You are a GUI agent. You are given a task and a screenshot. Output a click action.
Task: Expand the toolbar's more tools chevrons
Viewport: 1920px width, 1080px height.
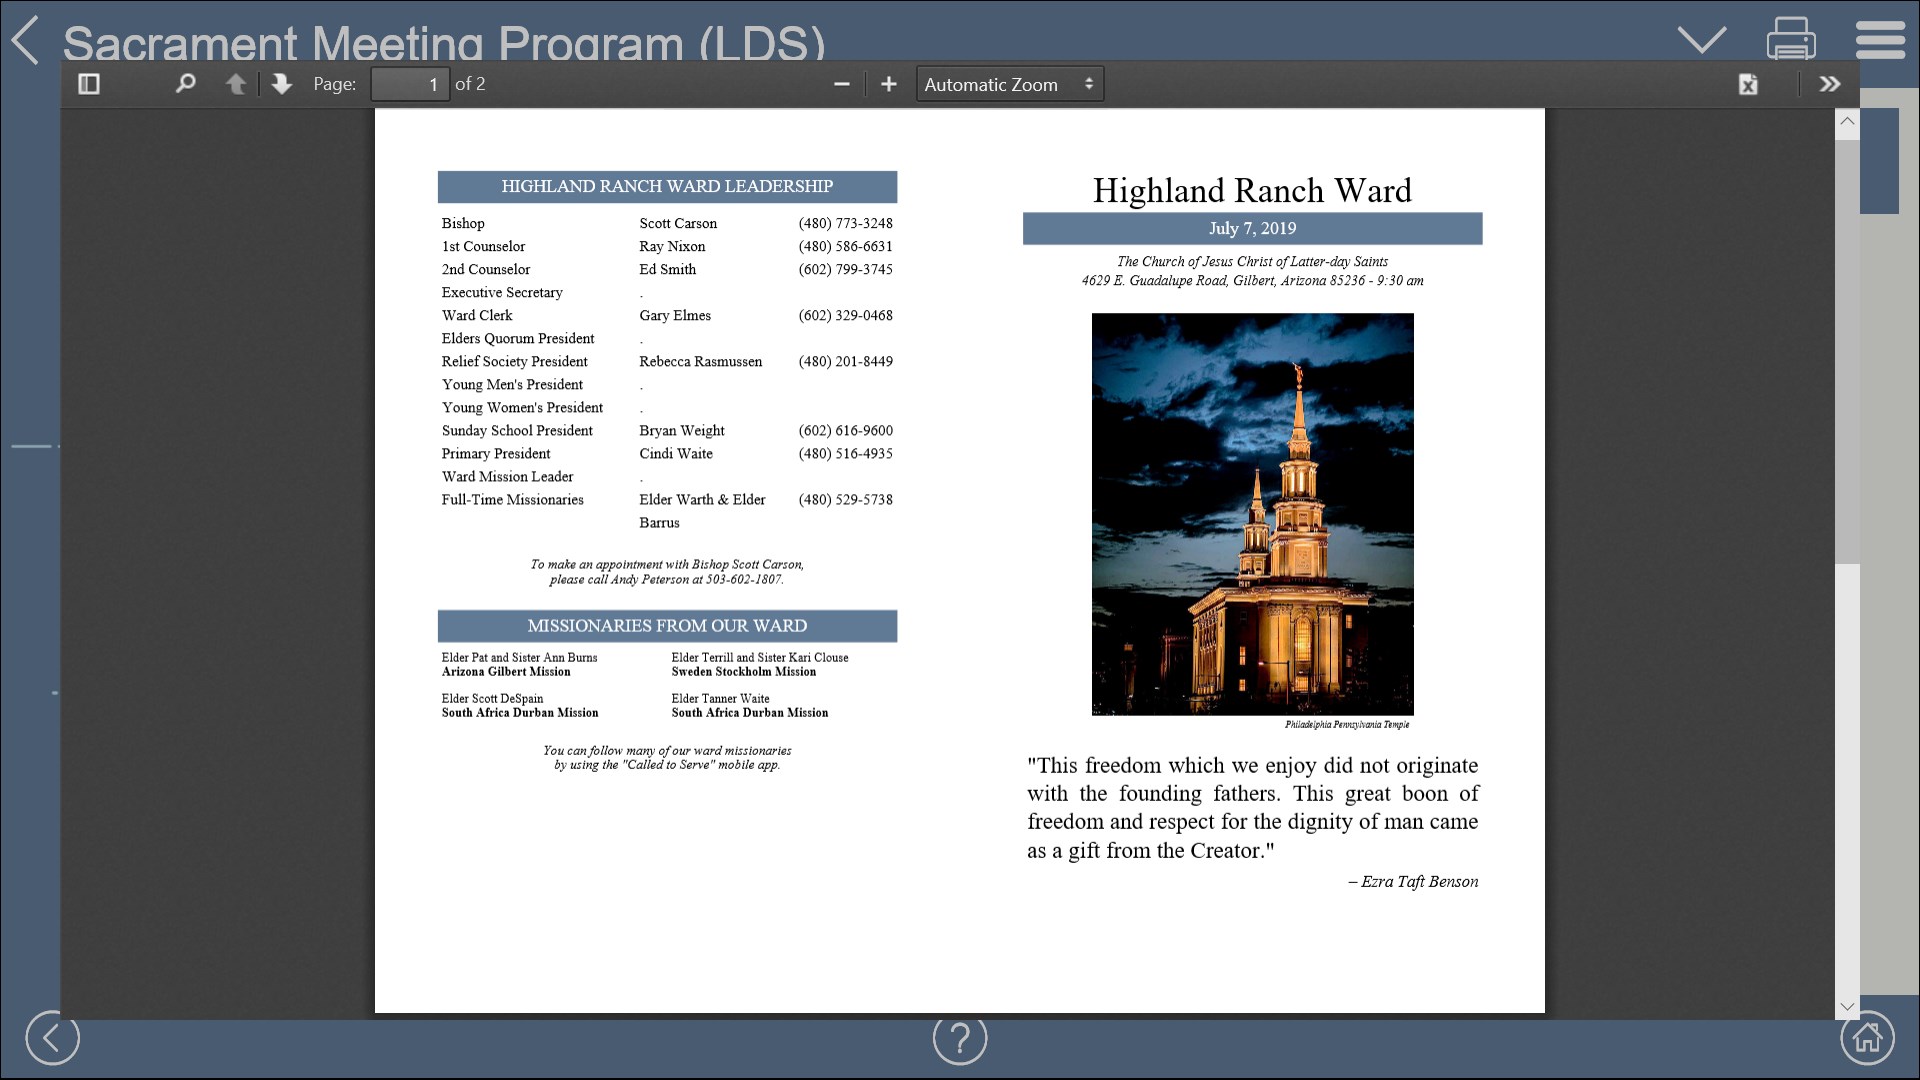(x=1829, y=84)
